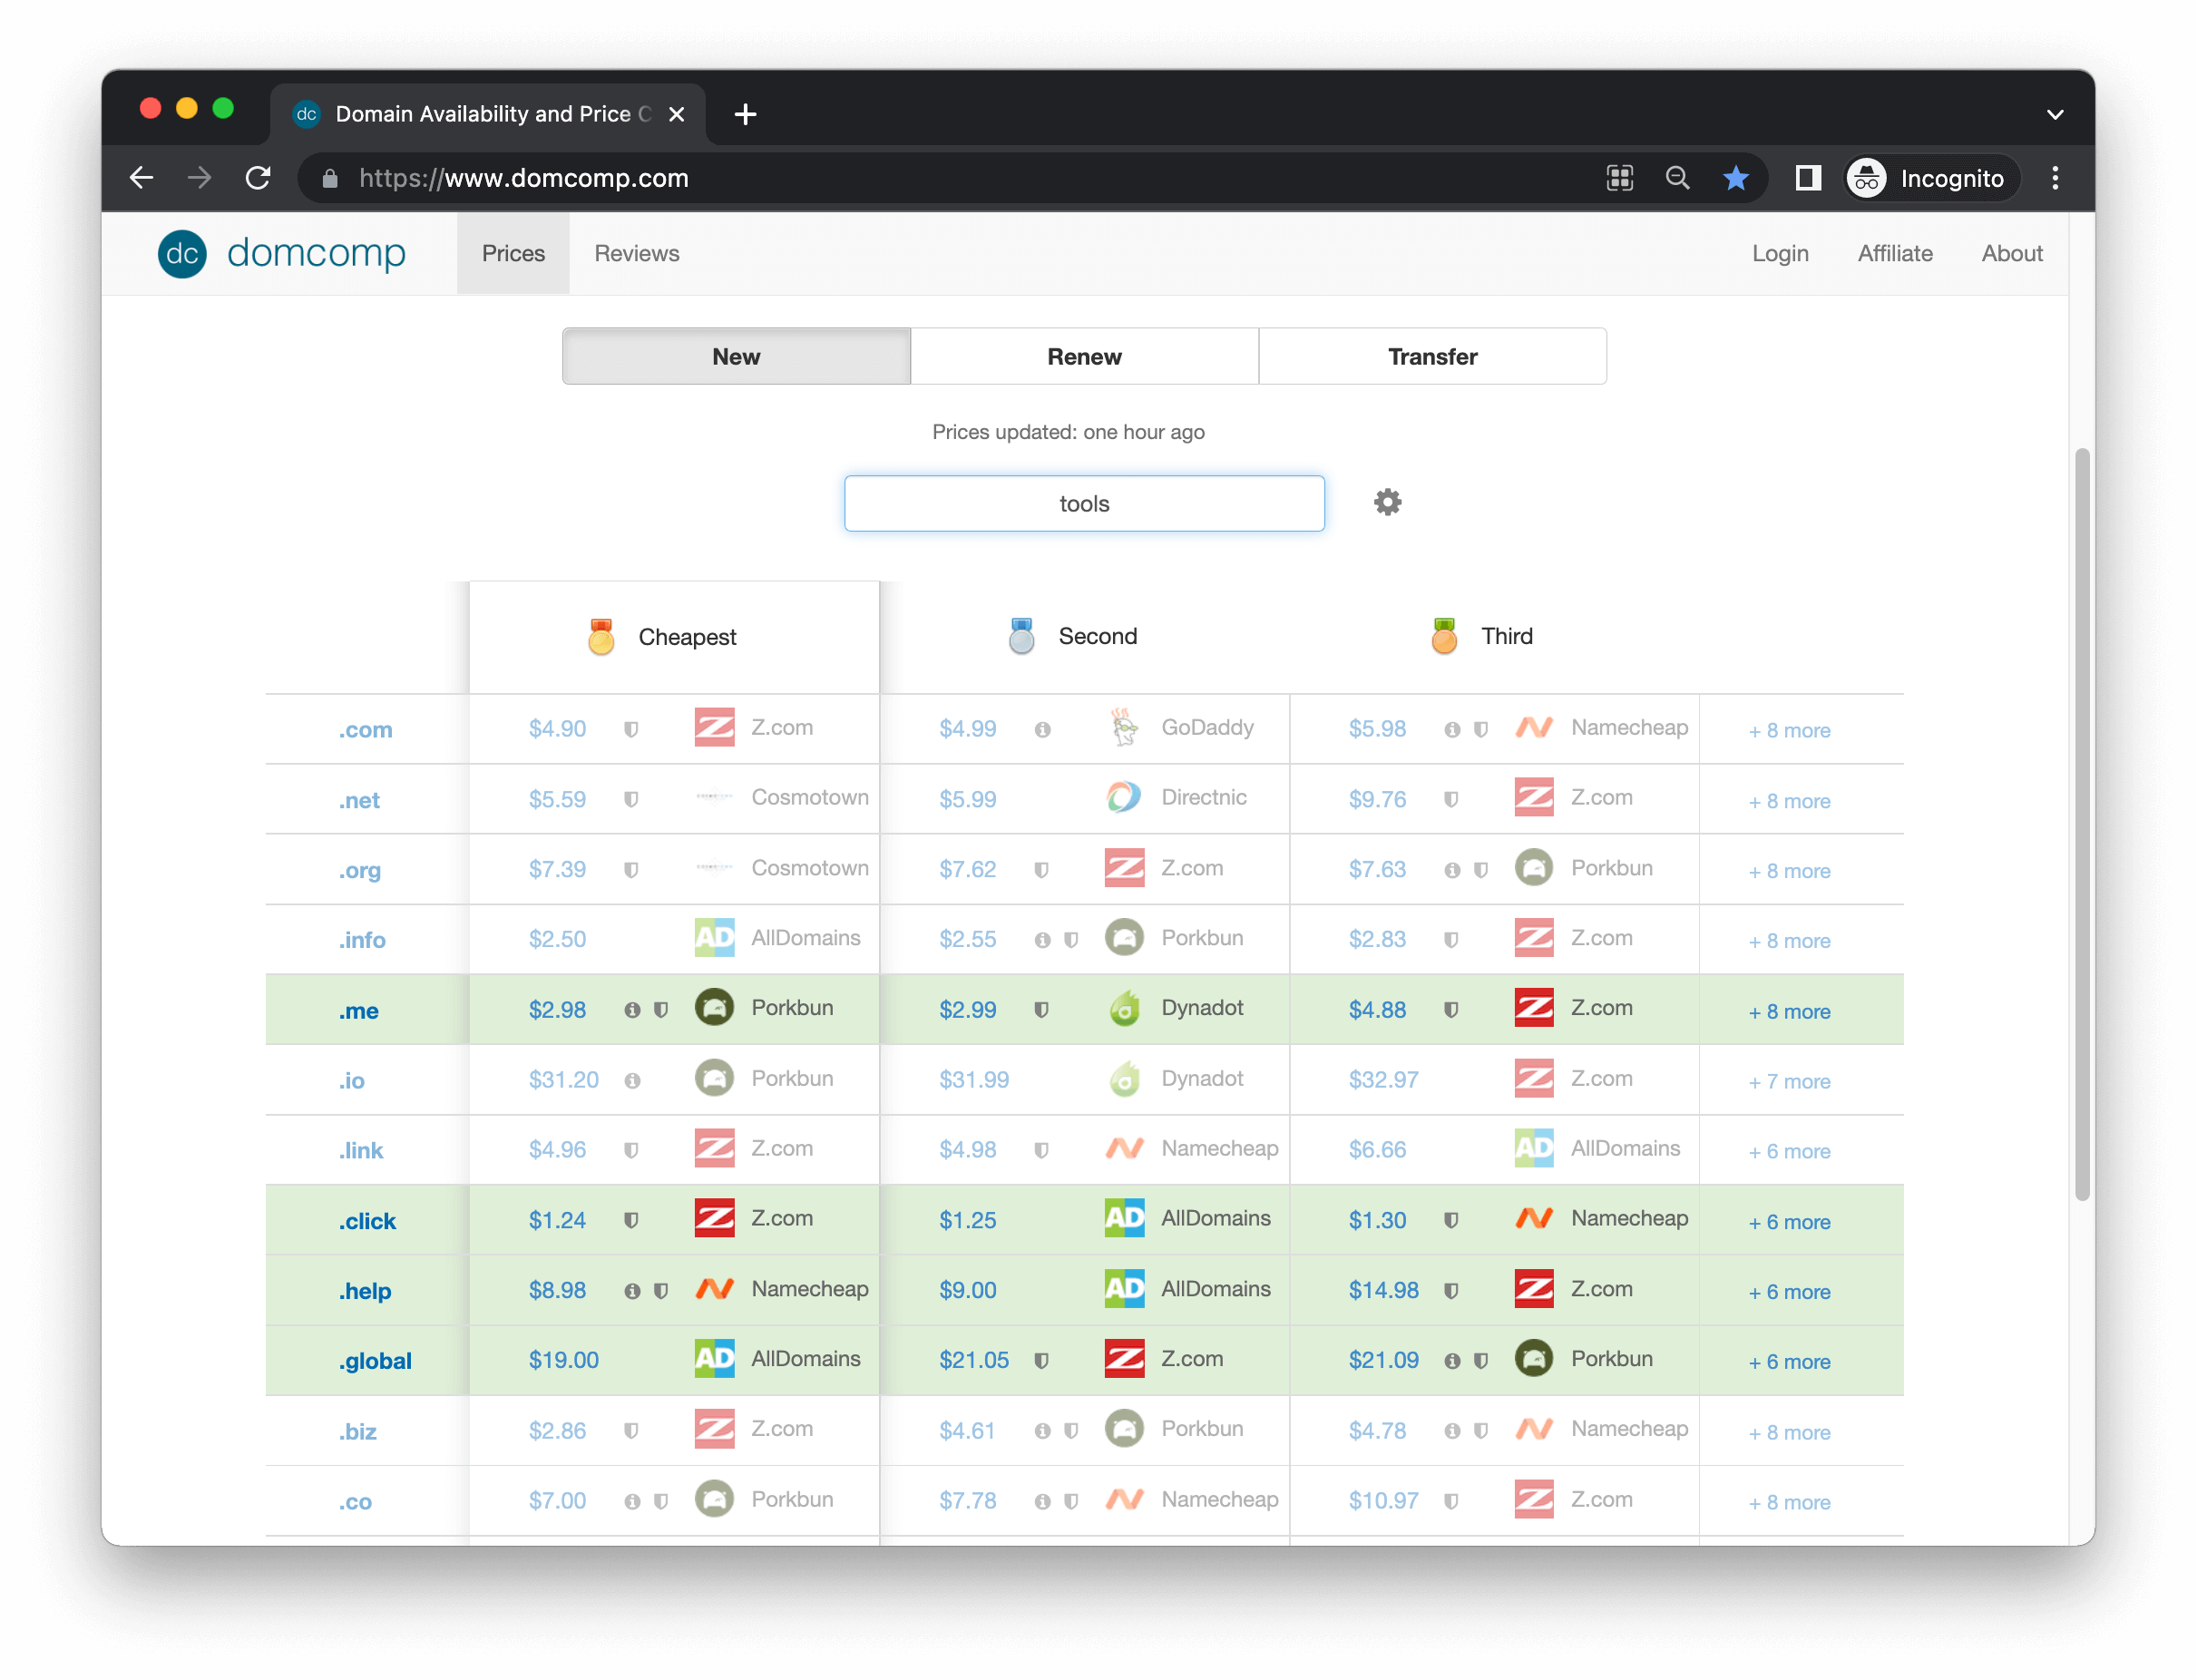Open the Reviews nav tab
The image size is (2197, 1680).
637,253
